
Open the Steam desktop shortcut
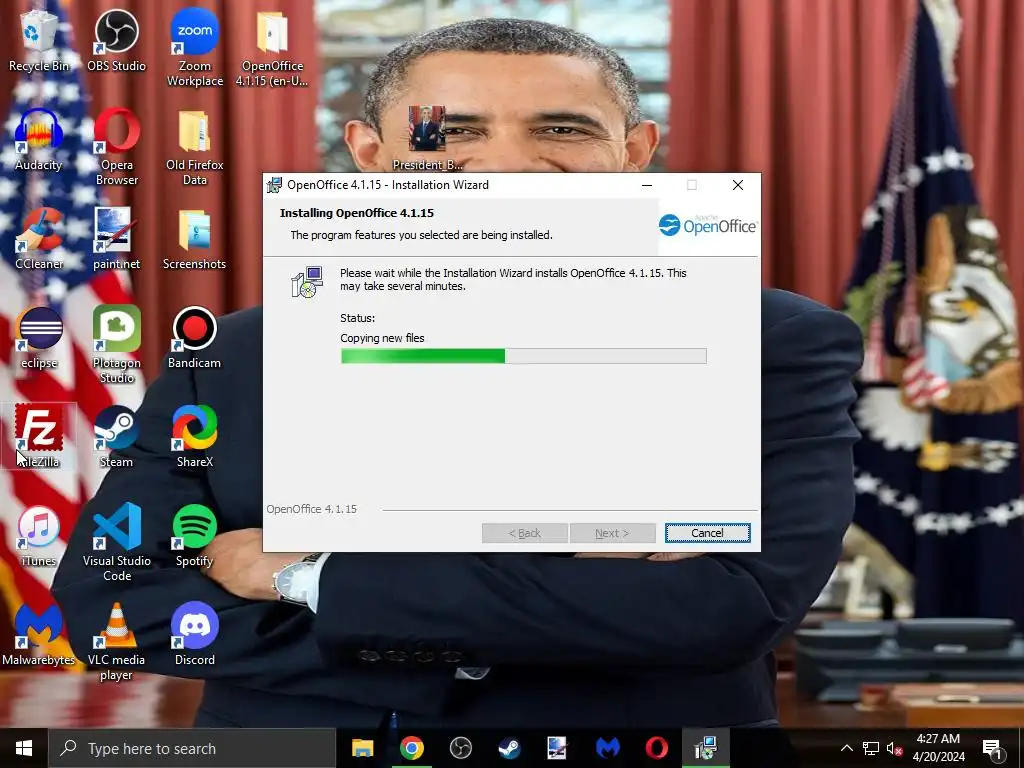click(x=116, y=436)
